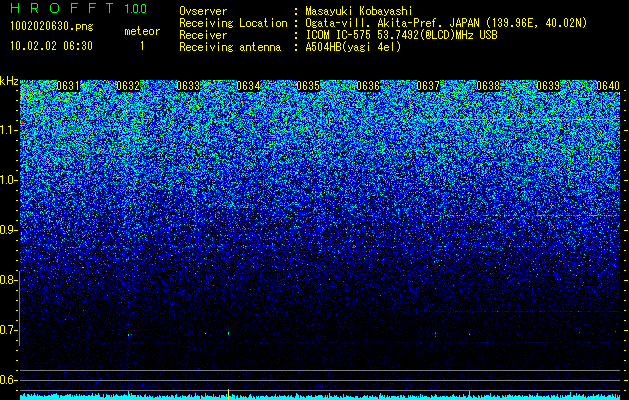Click the 'Receiving antenna' field label
This screenshot has width=629, height=400.
(230, 47)
